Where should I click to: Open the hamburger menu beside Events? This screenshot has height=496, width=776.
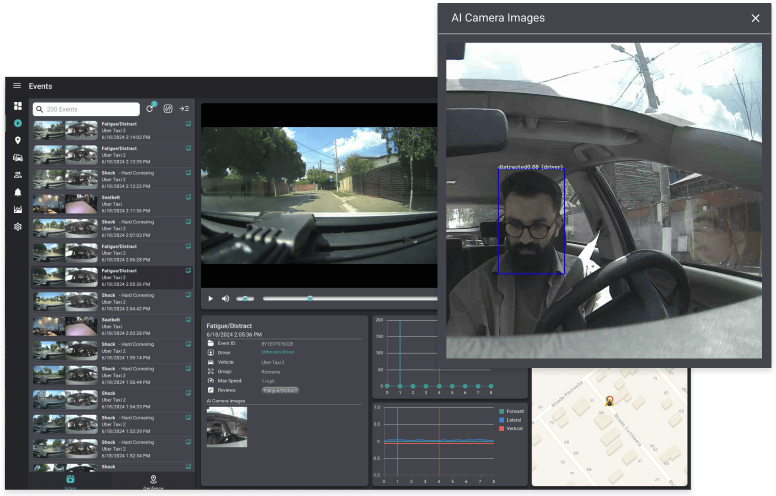pyautogui.click(x=17, y=86)
